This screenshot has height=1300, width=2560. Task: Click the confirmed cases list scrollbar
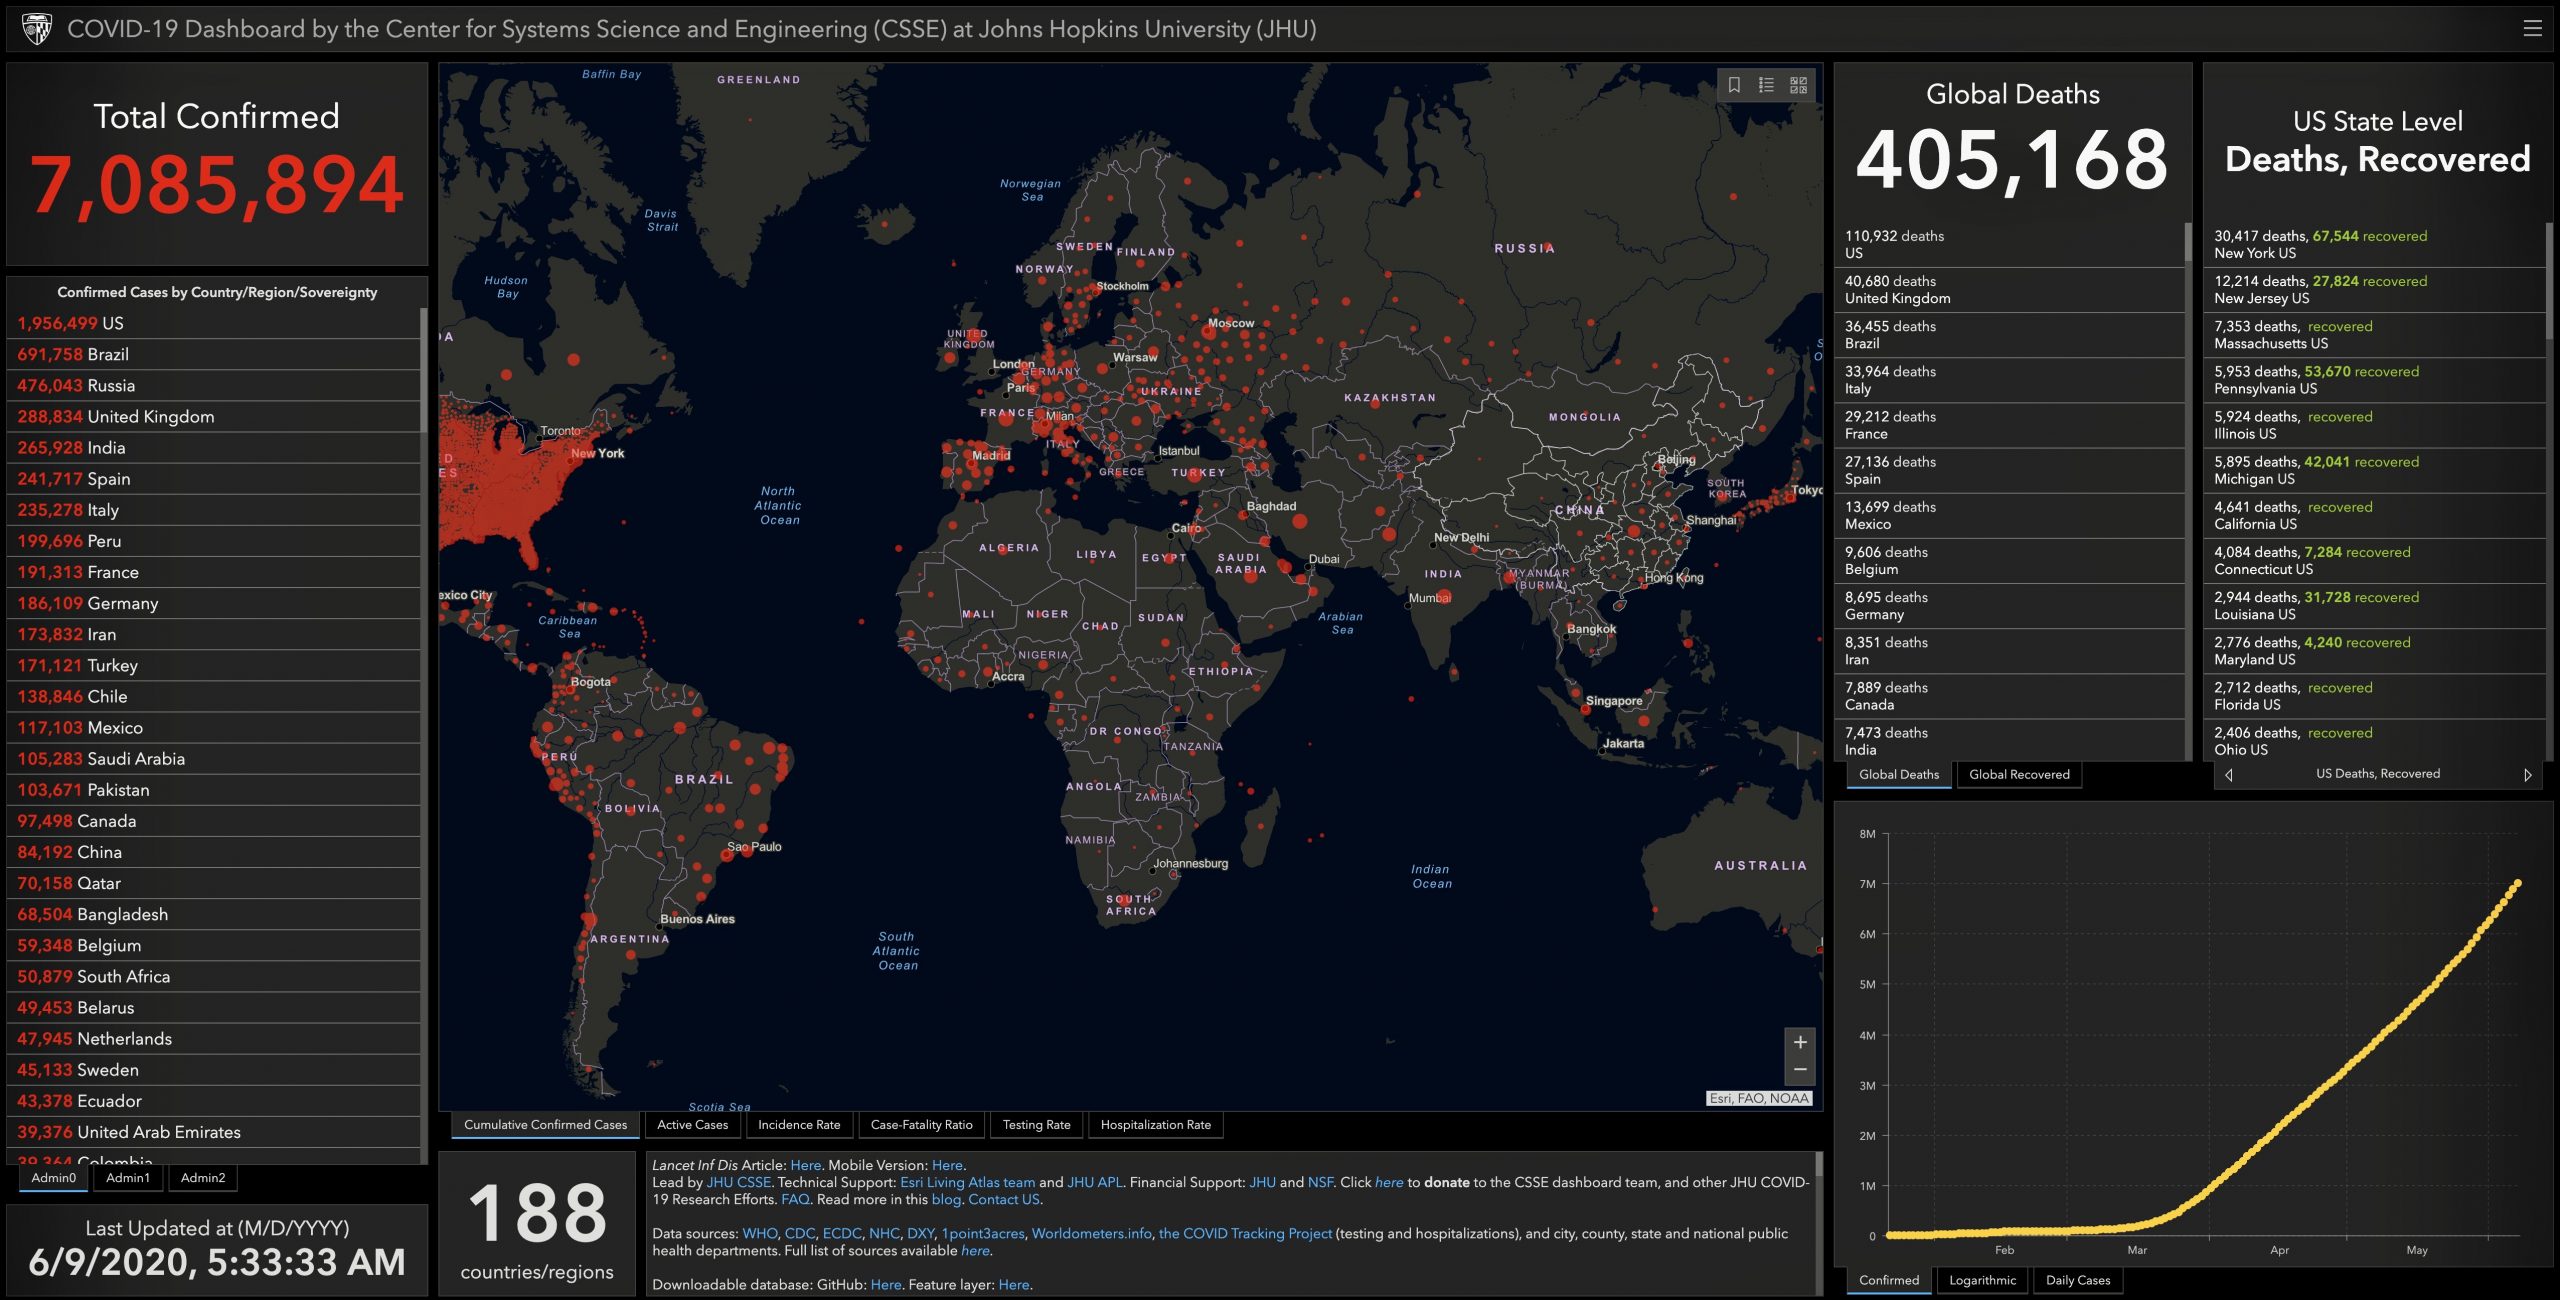424,370
